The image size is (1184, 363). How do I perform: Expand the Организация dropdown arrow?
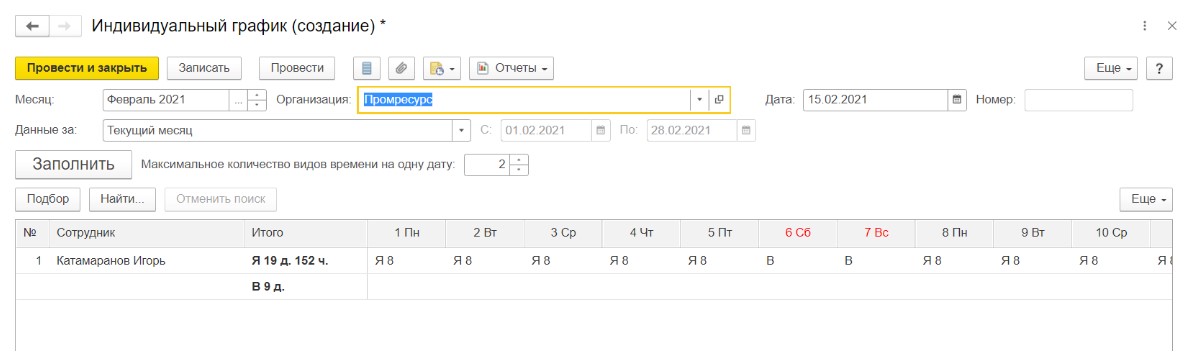pos(699,100)
